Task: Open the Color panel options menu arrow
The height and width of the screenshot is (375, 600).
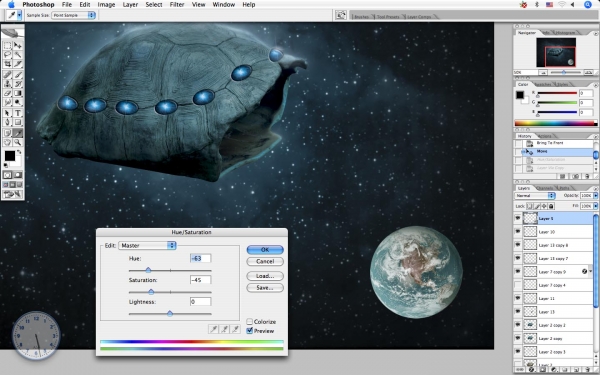Action: pyautogui.click(x=596, y=85)
